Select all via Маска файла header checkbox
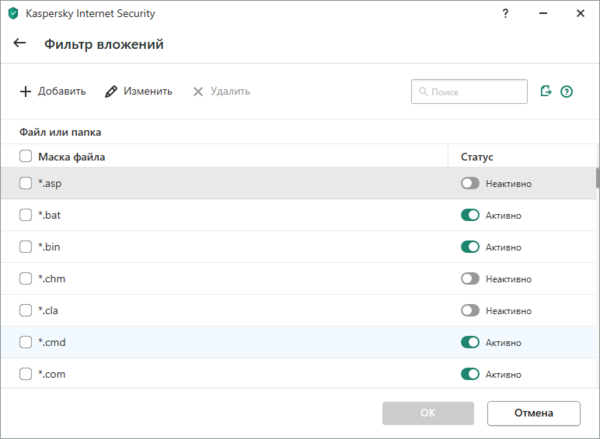 (26, 156)
